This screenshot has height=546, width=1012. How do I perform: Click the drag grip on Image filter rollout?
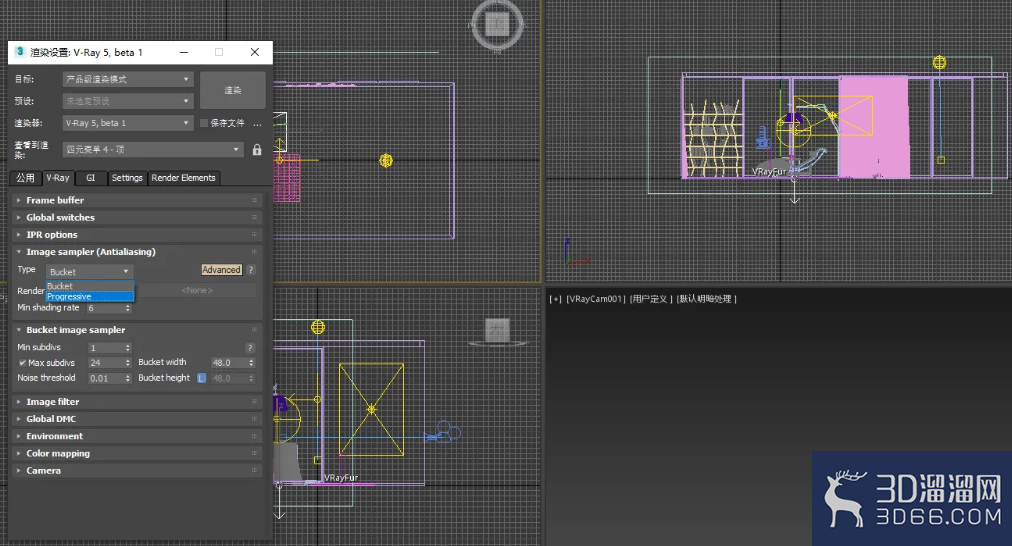[x=254, y=401]
